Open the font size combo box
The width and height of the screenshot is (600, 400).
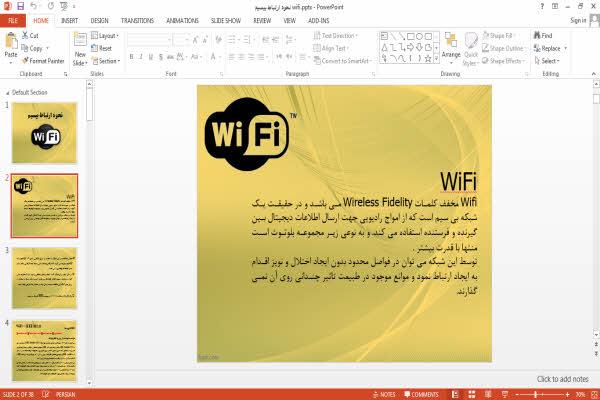point(181,40)
